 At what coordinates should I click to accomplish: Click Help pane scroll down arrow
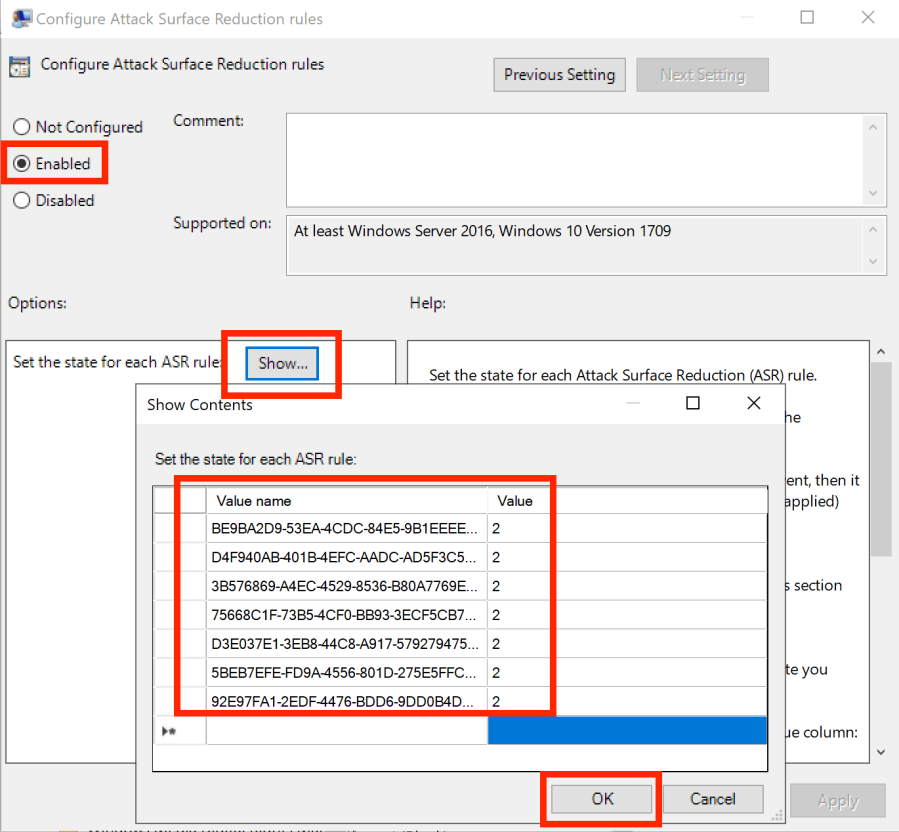coord(881,752)
